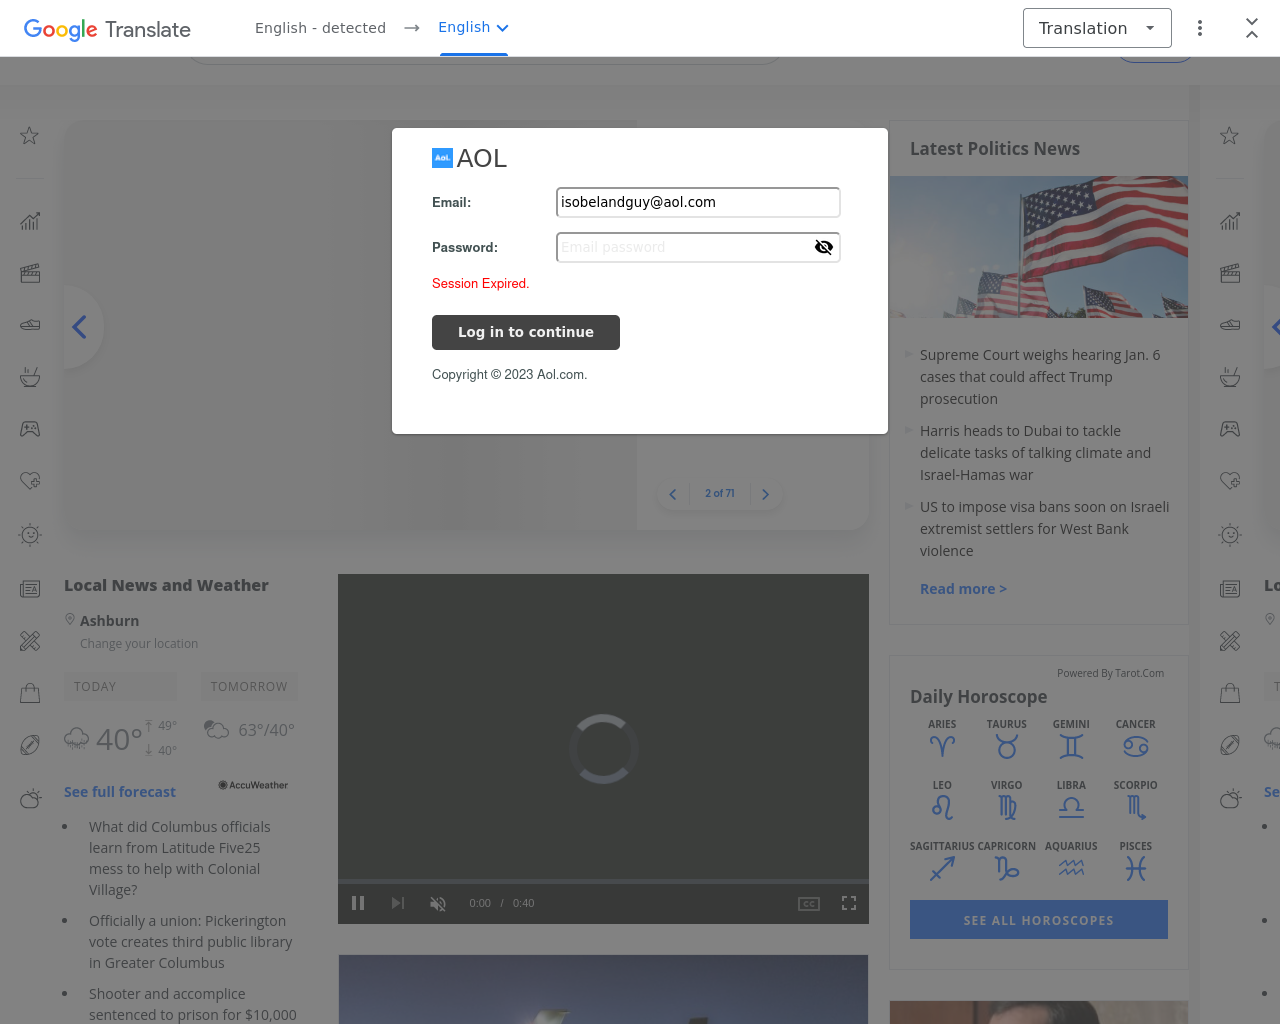
Task: Click the health heart icon in left sidebar
Action: click(x=30, y=481)
